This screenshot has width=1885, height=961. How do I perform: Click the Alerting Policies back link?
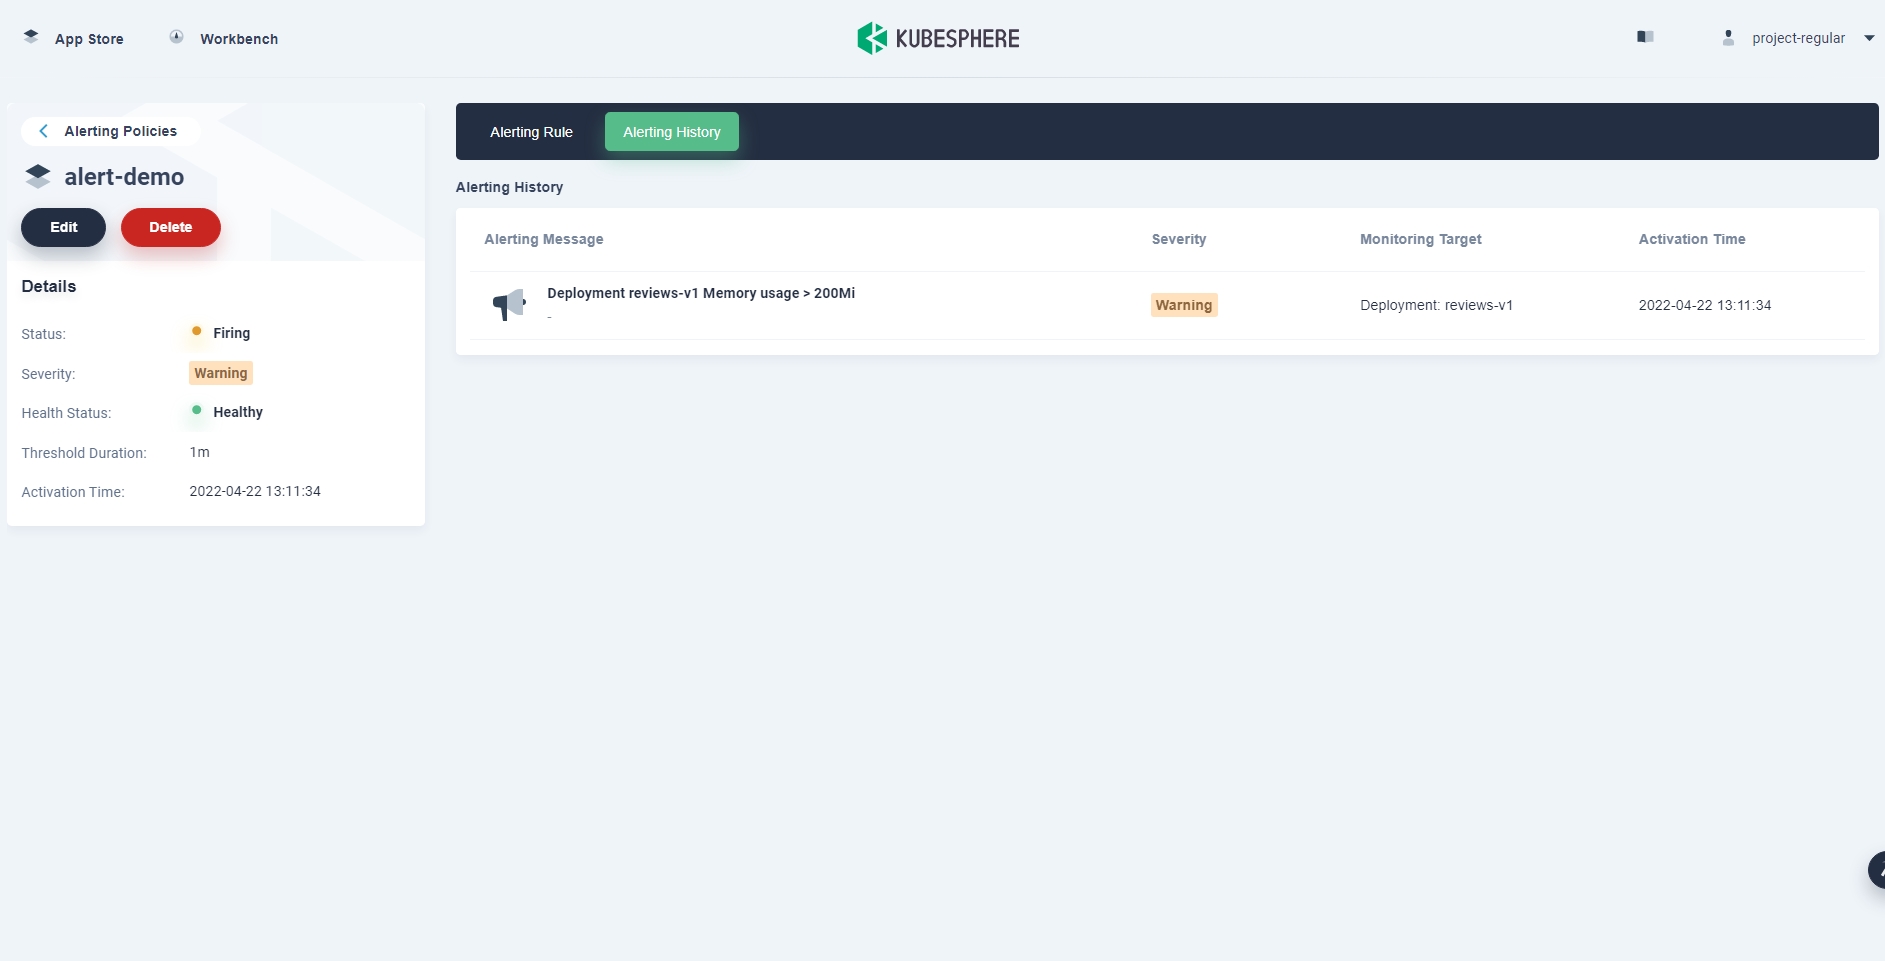coord(120,131)
